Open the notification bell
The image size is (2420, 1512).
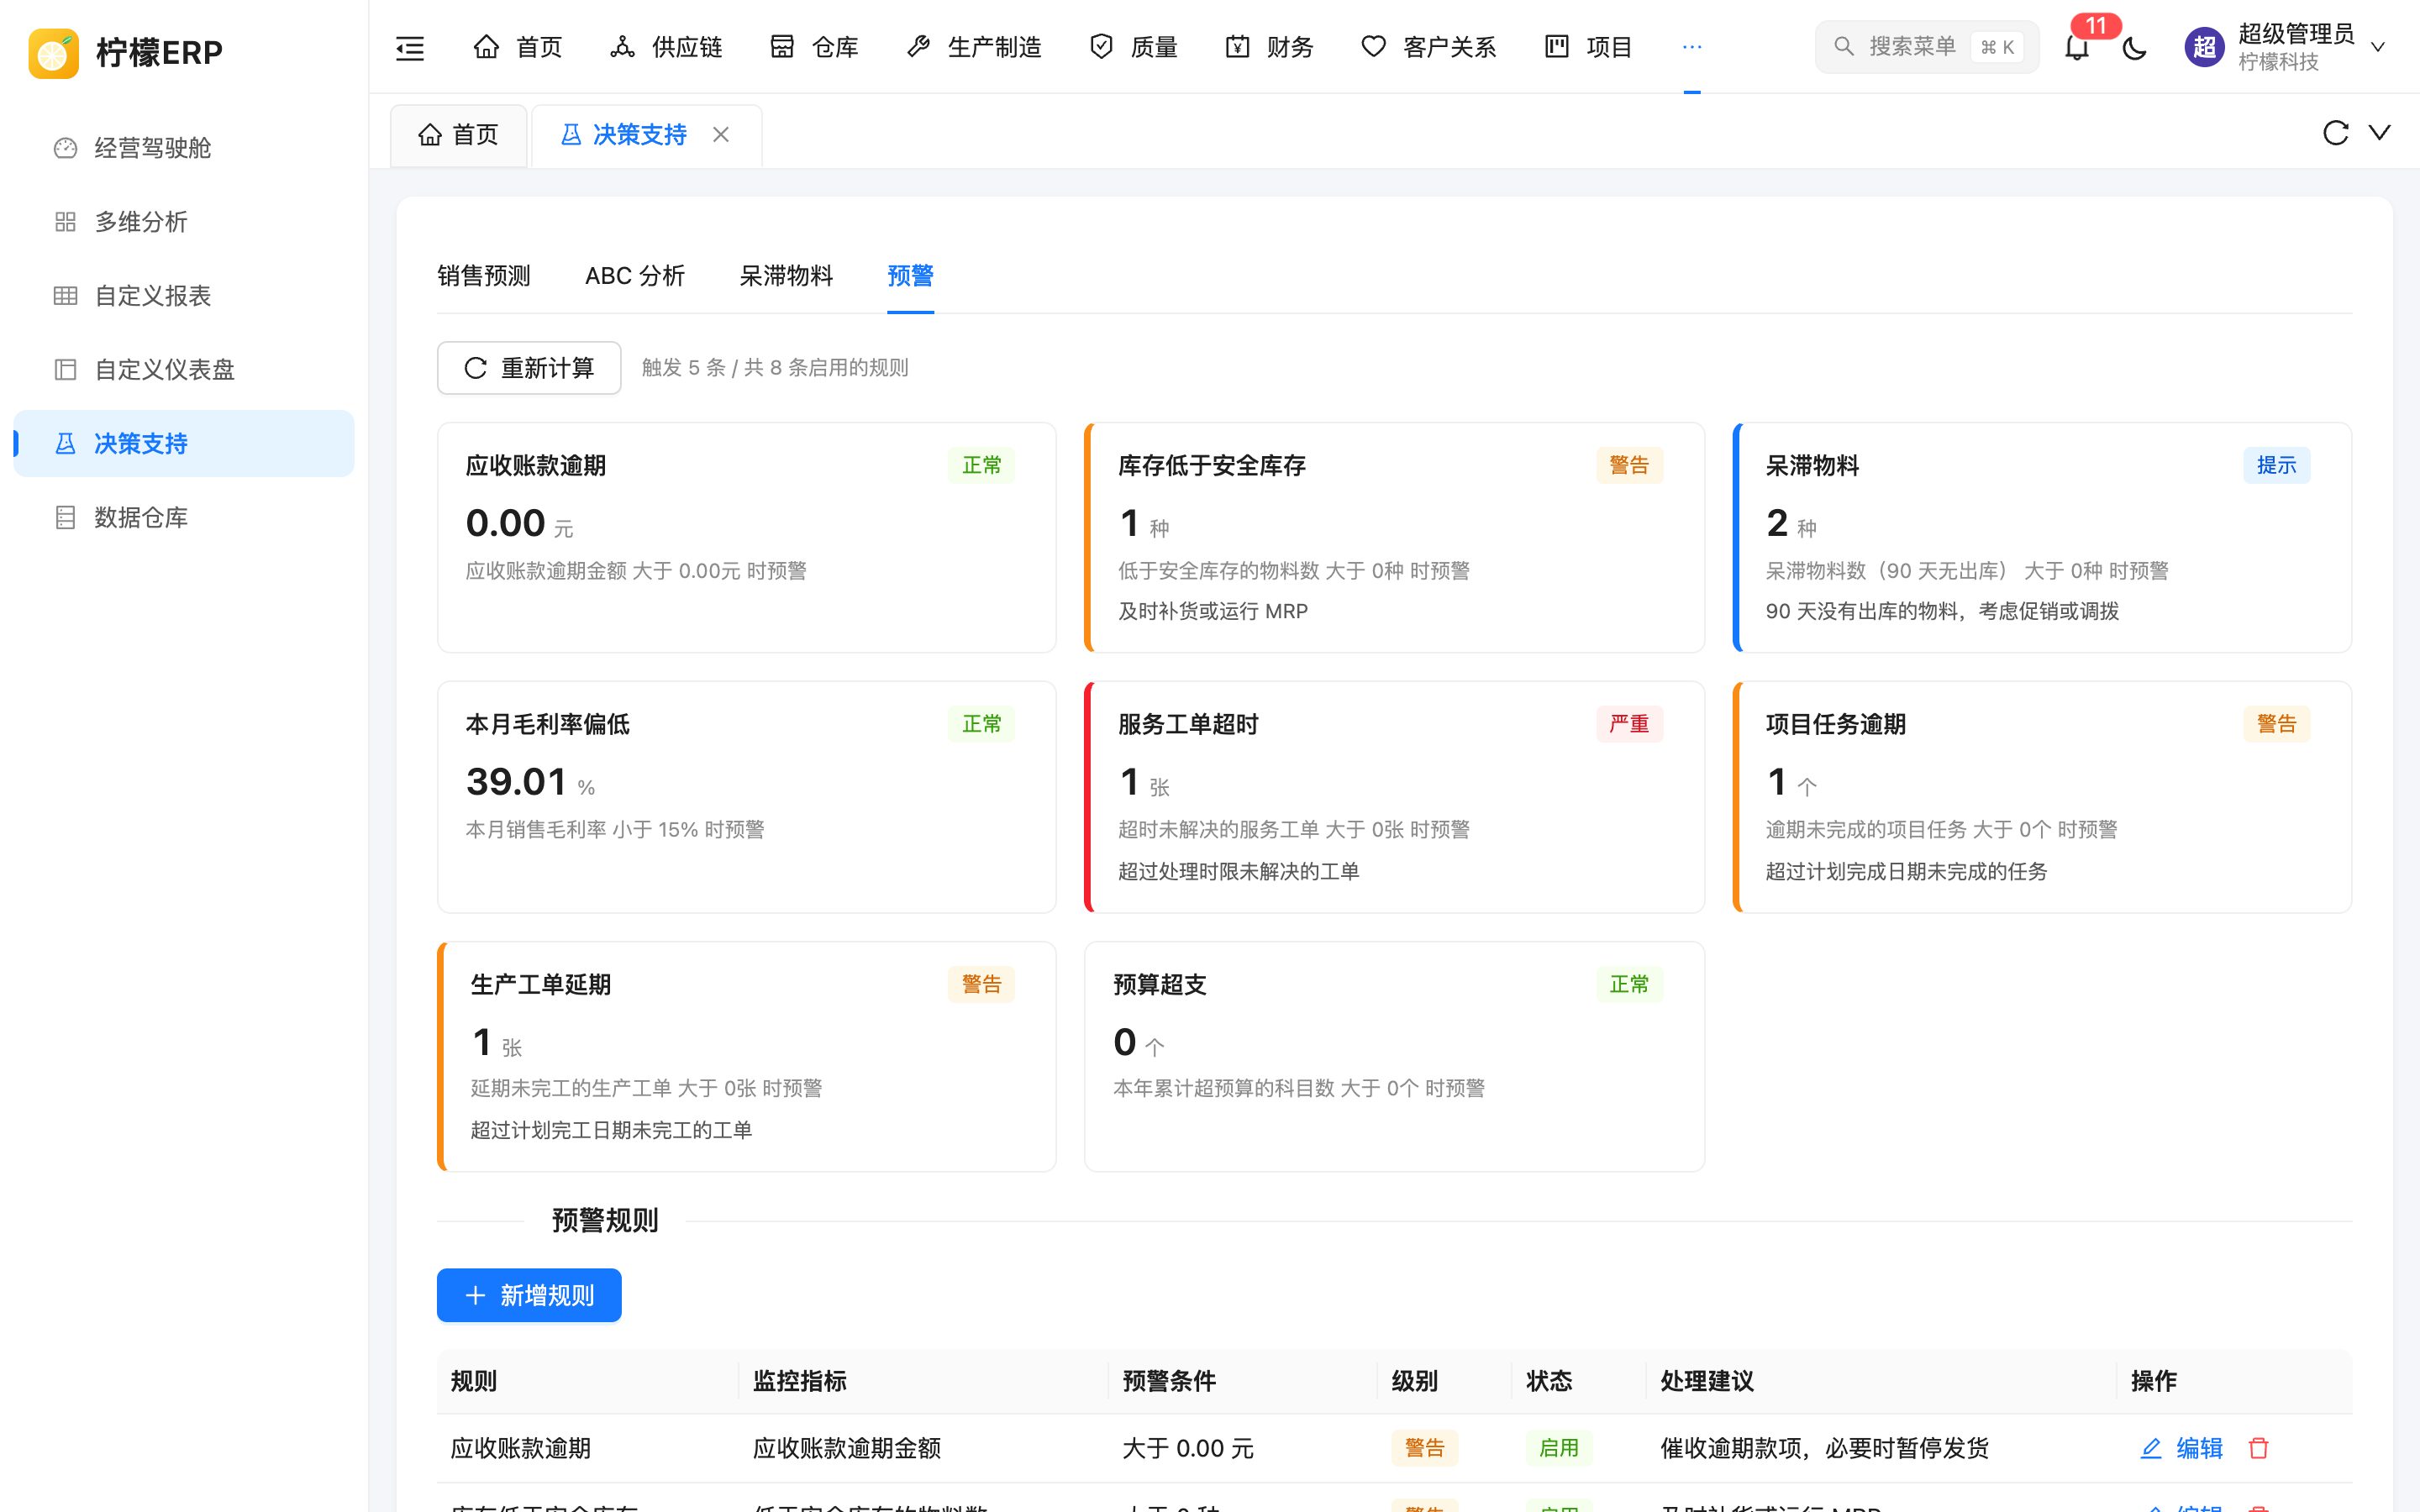click(2076, 47)
